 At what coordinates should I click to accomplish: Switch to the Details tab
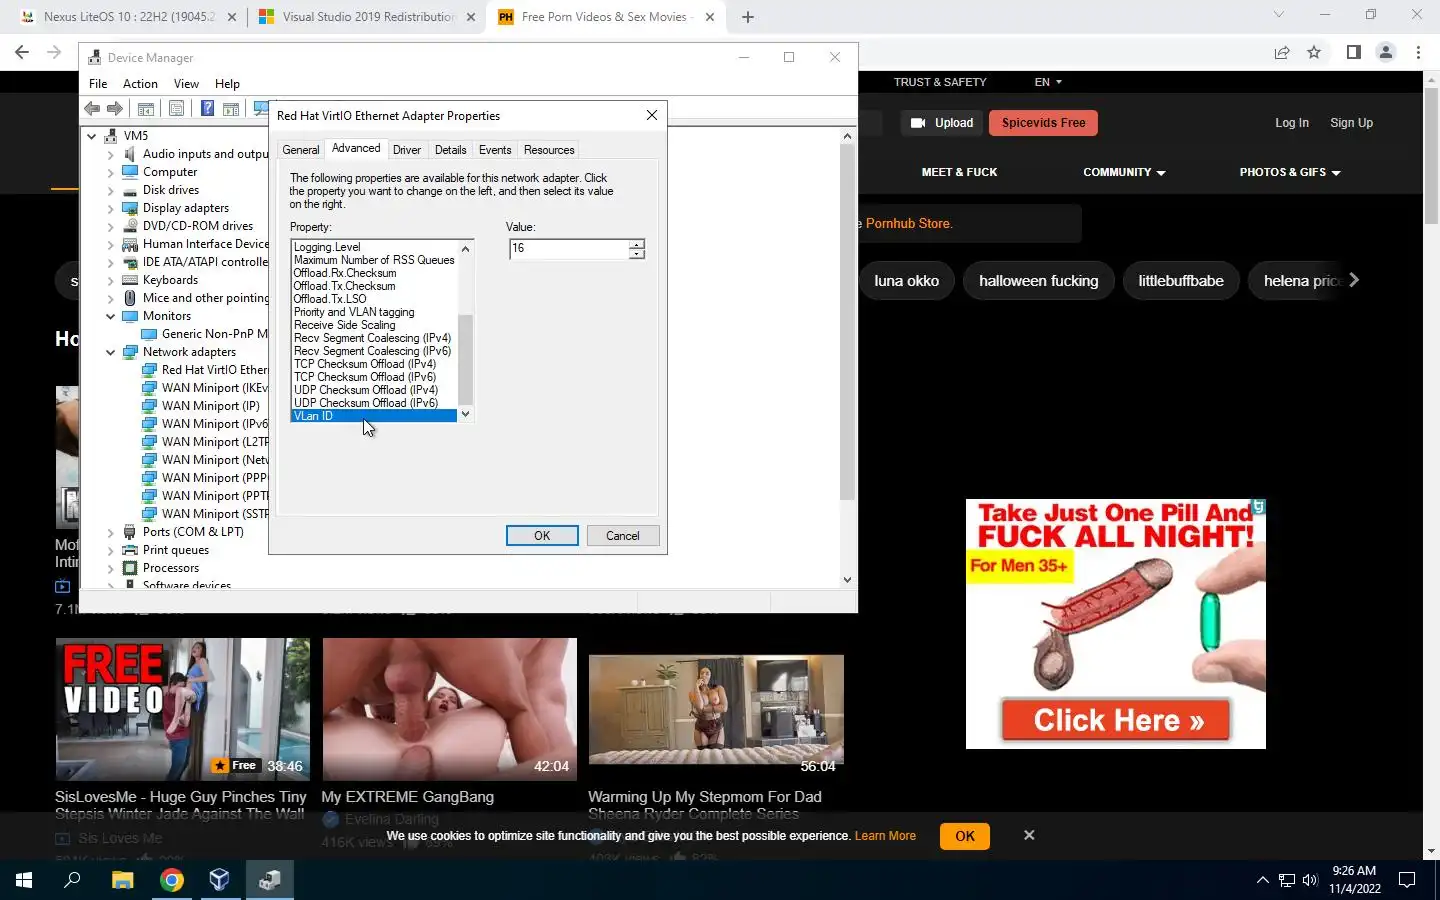pos(450,150)
